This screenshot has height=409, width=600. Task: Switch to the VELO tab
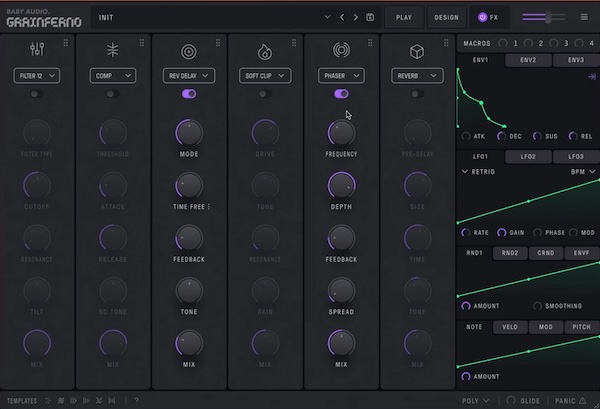(x=510, y=327)
